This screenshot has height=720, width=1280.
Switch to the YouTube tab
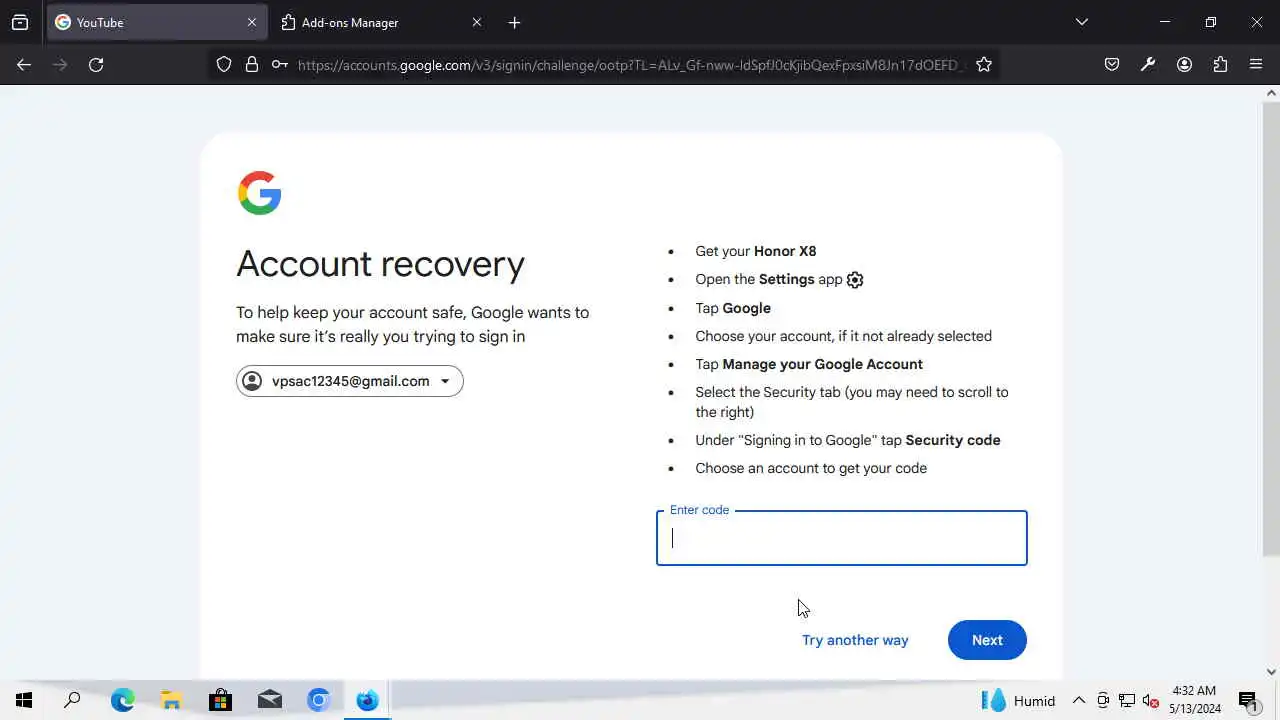(156, 22)
